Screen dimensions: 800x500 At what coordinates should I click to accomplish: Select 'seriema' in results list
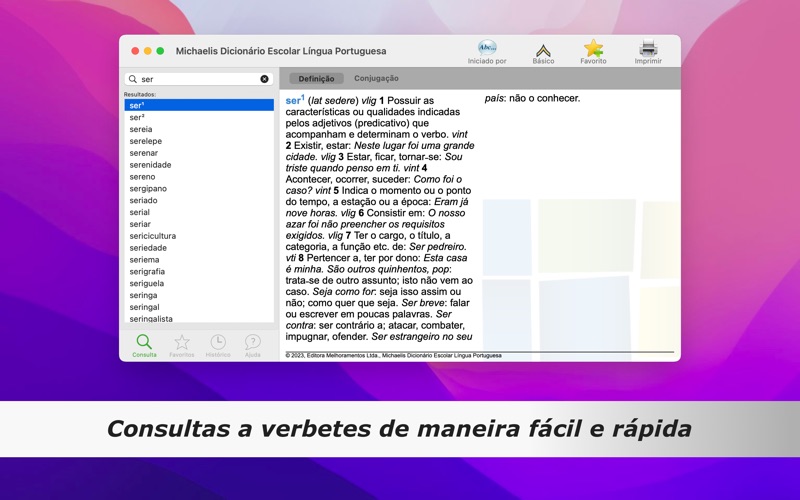pyautogui.click(x=199, y=260)
